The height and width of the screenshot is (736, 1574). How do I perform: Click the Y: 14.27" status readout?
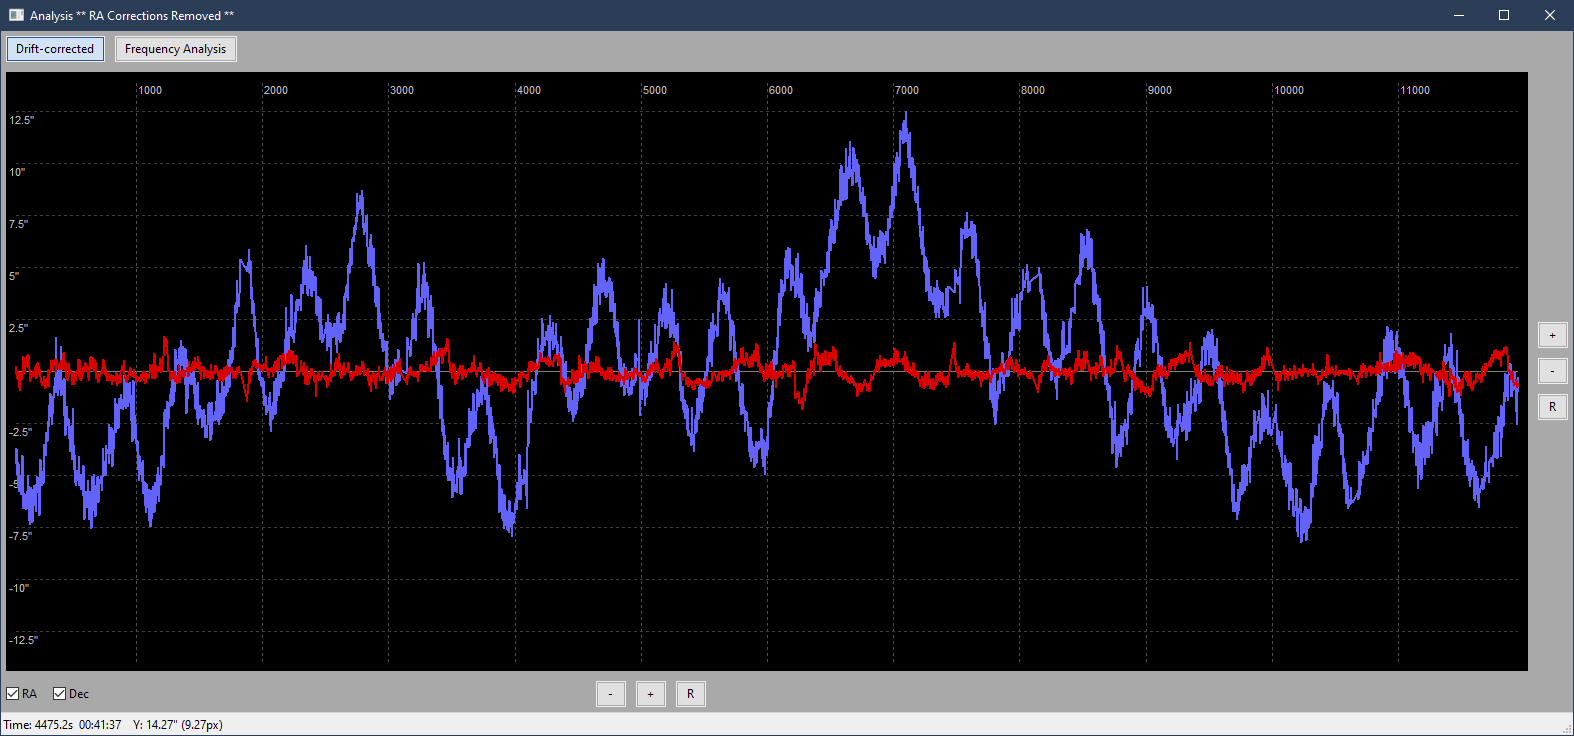point(178,725)
